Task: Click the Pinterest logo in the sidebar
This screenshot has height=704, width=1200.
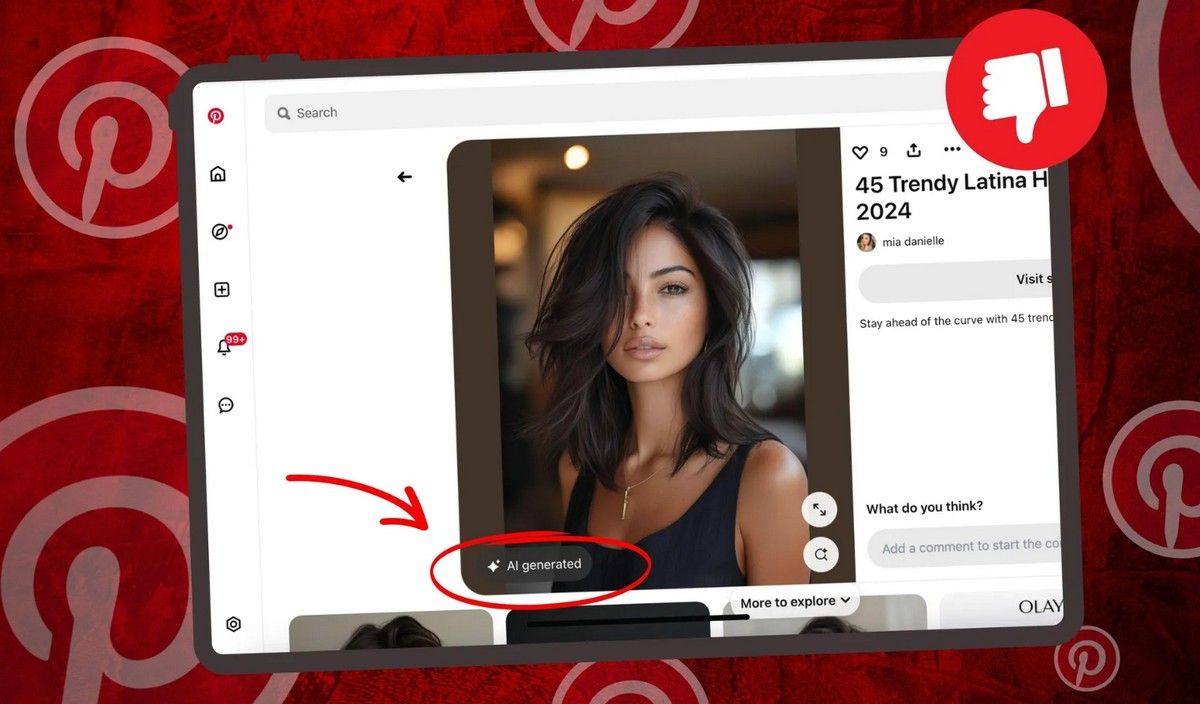Action: (x=215, y=115)
